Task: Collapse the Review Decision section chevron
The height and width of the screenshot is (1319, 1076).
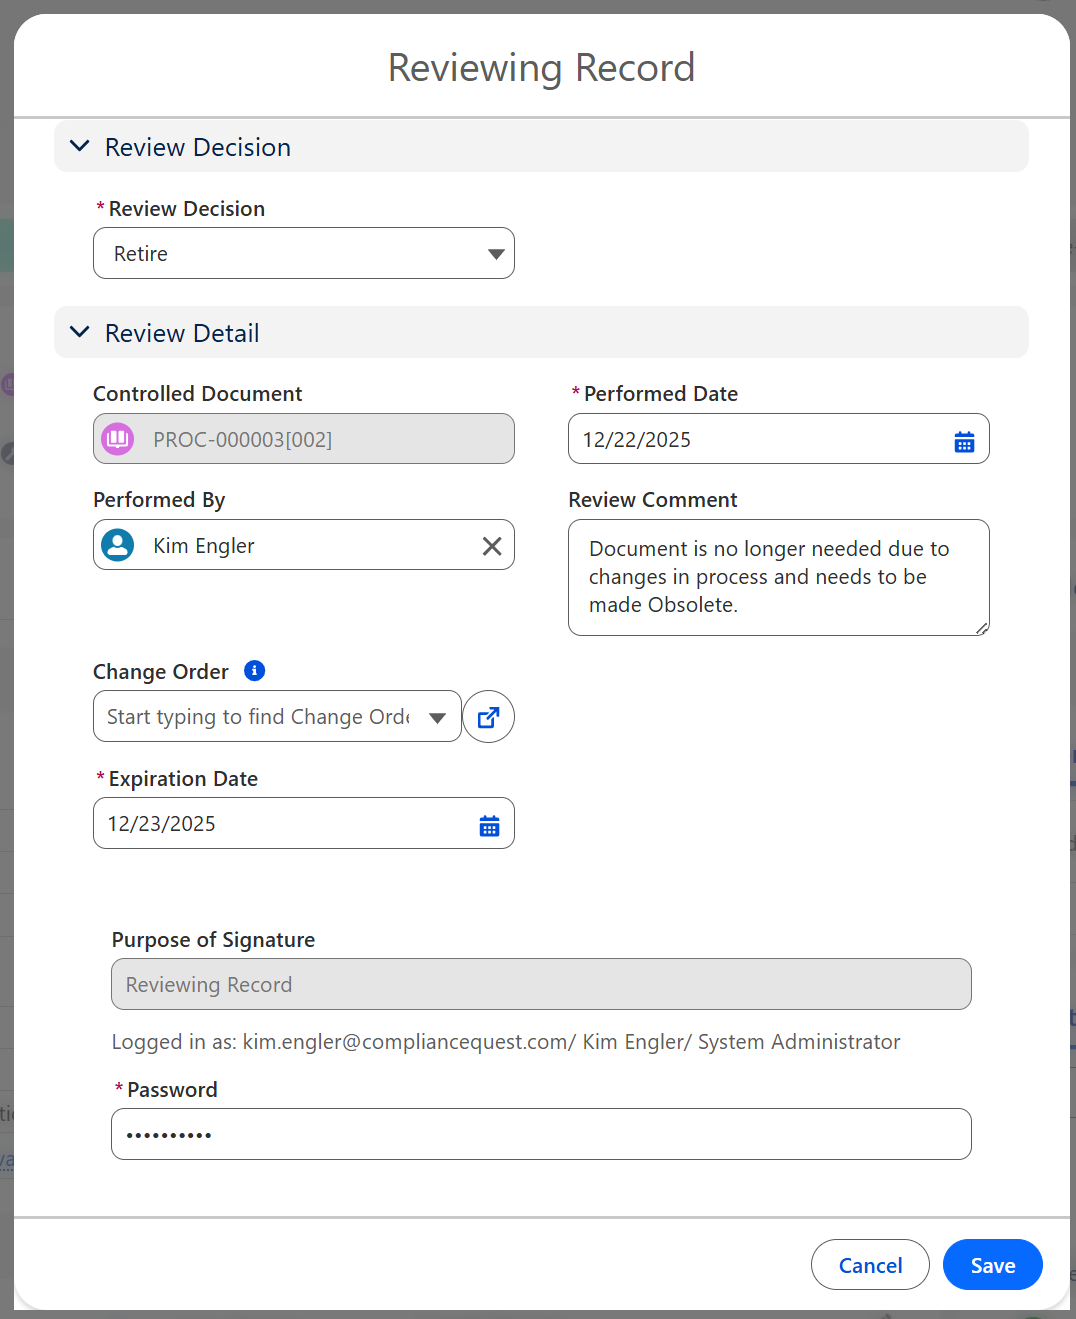Action: (x=80, y=147)
